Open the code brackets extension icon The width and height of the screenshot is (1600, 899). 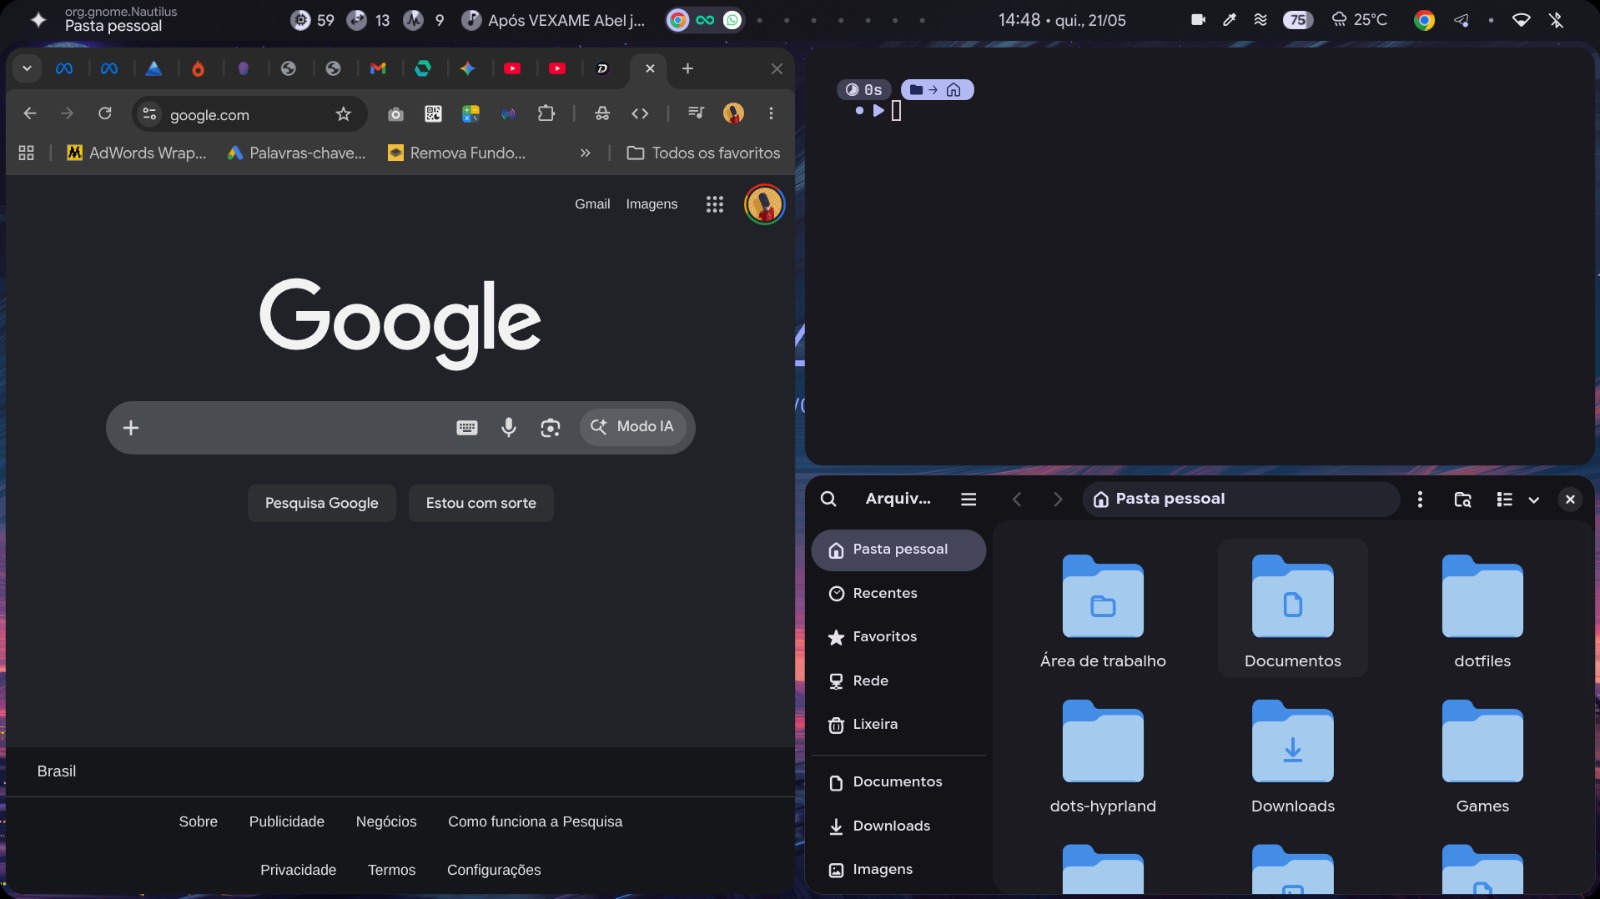(640, 114)
